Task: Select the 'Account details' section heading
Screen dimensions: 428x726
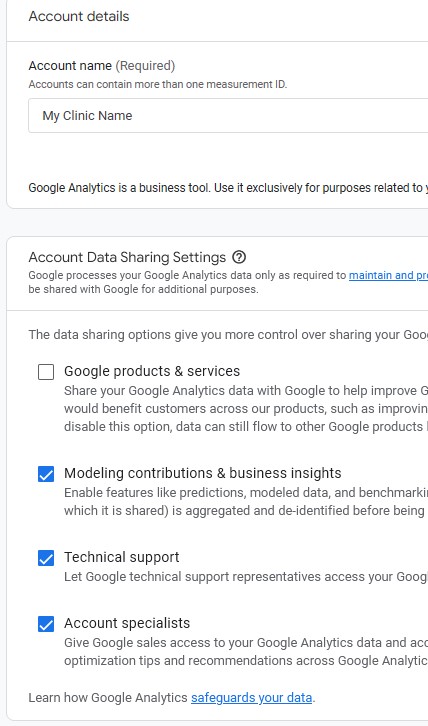Action: (79, 16)
